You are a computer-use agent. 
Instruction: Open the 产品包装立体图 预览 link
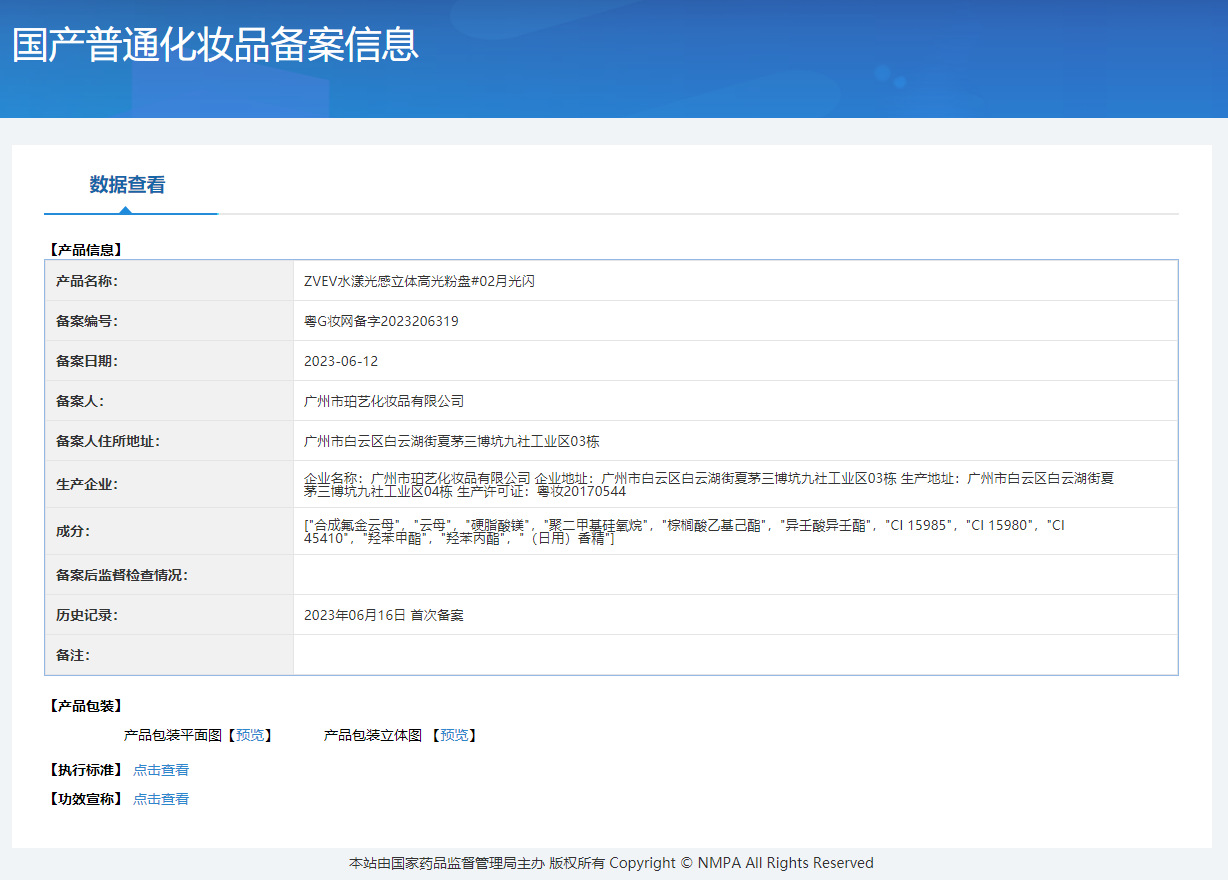coord(454,735)
